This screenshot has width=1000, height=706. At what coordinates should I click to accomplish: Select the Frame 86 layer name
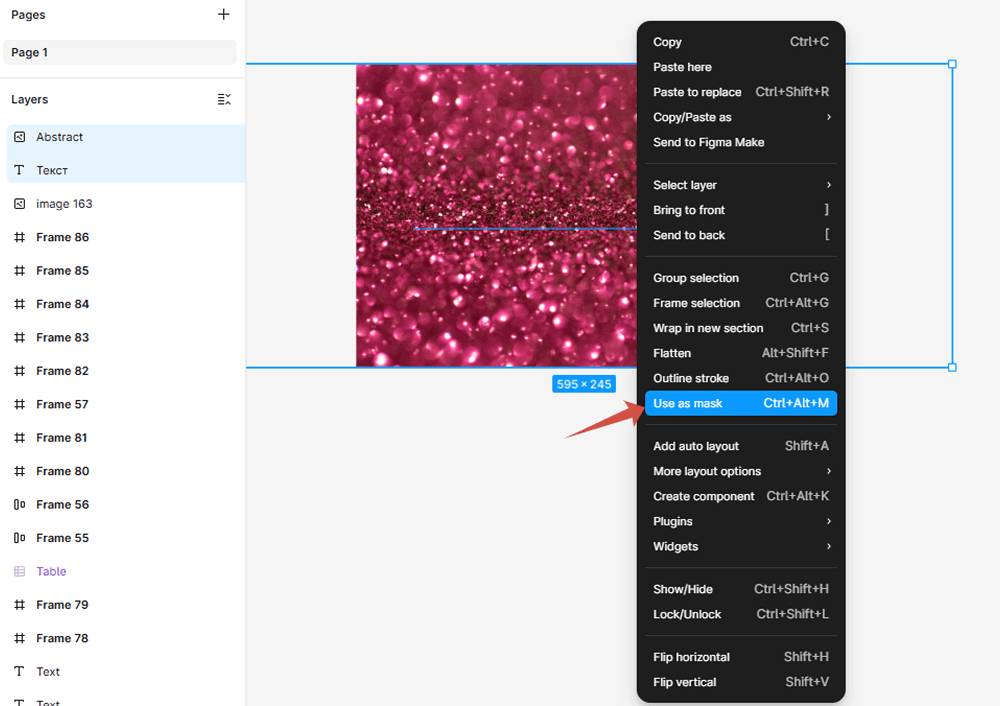pos(62,237)
